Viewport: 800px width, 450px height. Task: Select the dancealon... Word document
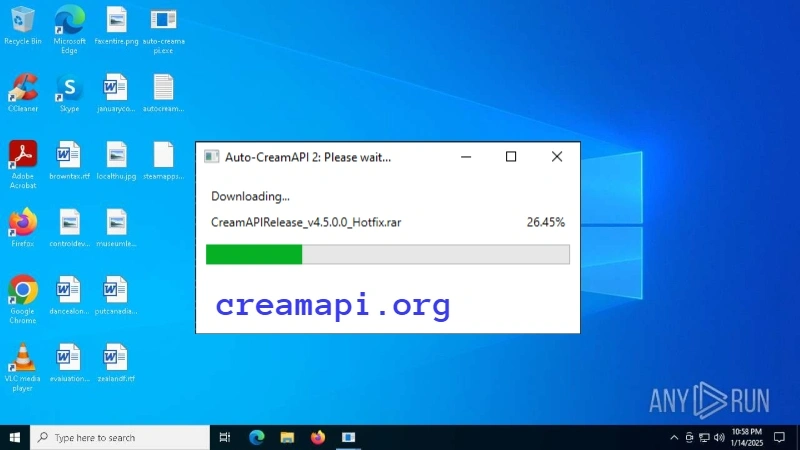[x=69, y=295]
